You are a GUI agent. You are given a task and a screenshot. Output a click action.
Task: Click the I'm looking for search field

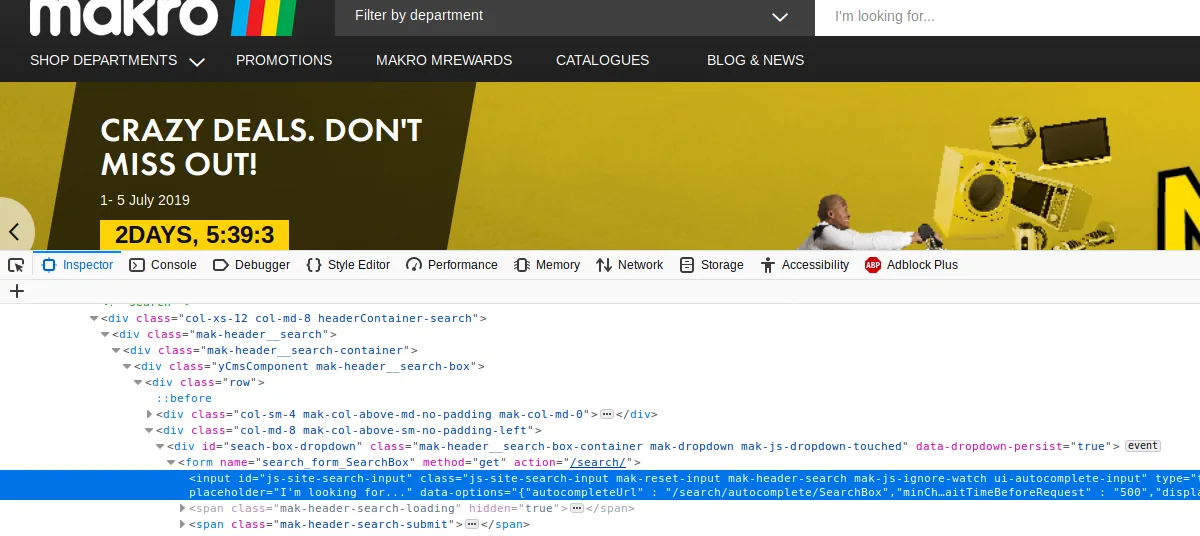[x=1007, y=16]
